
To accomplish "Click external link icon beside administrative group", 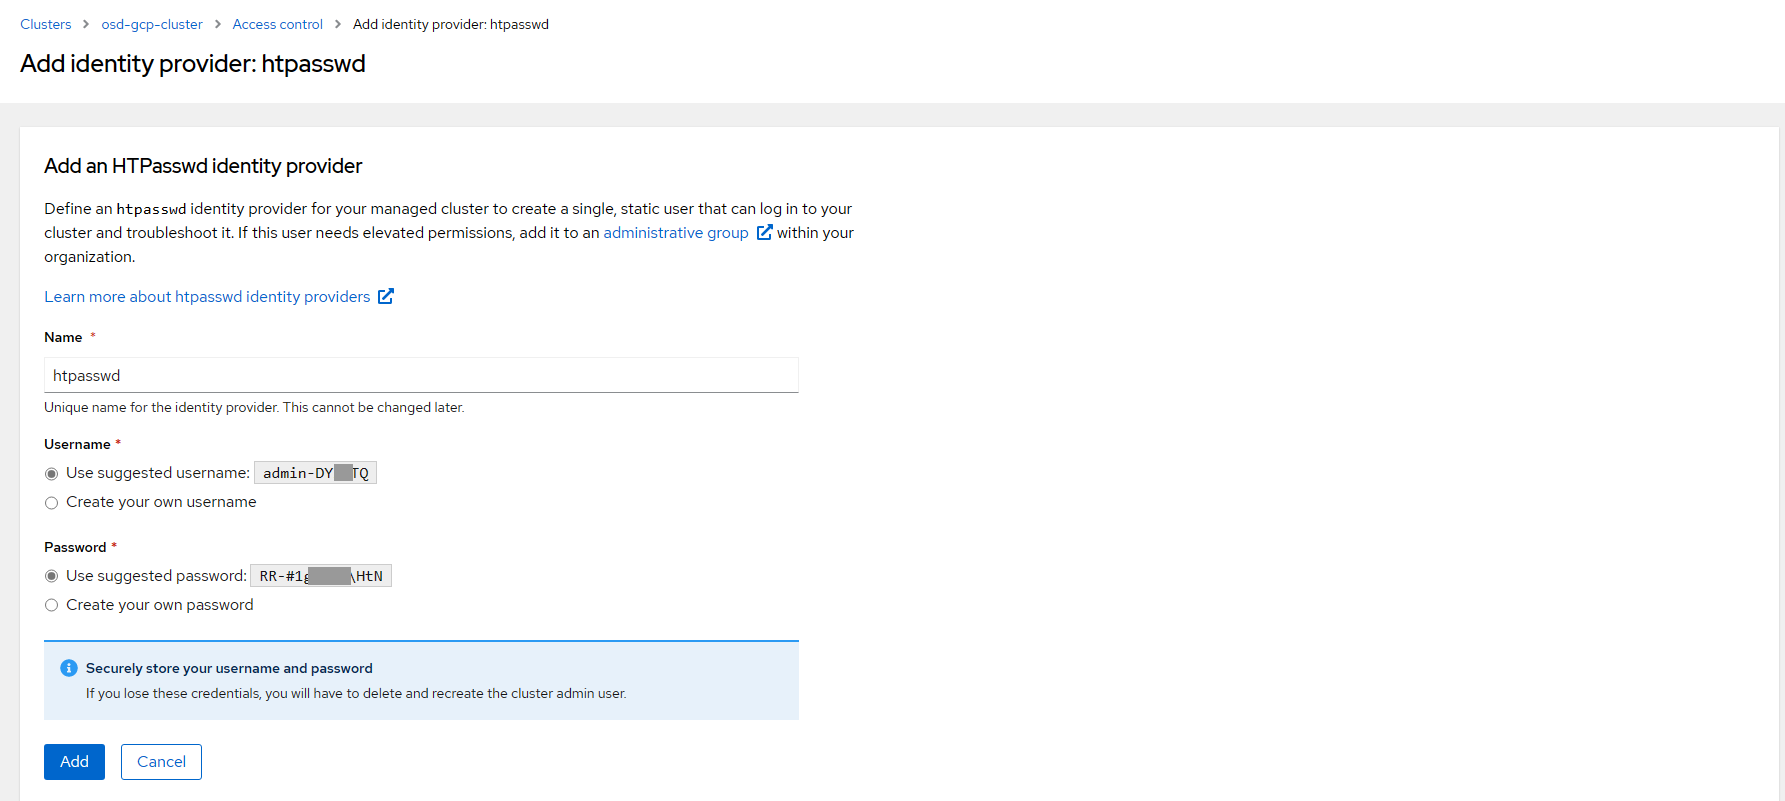I will 765,232.
